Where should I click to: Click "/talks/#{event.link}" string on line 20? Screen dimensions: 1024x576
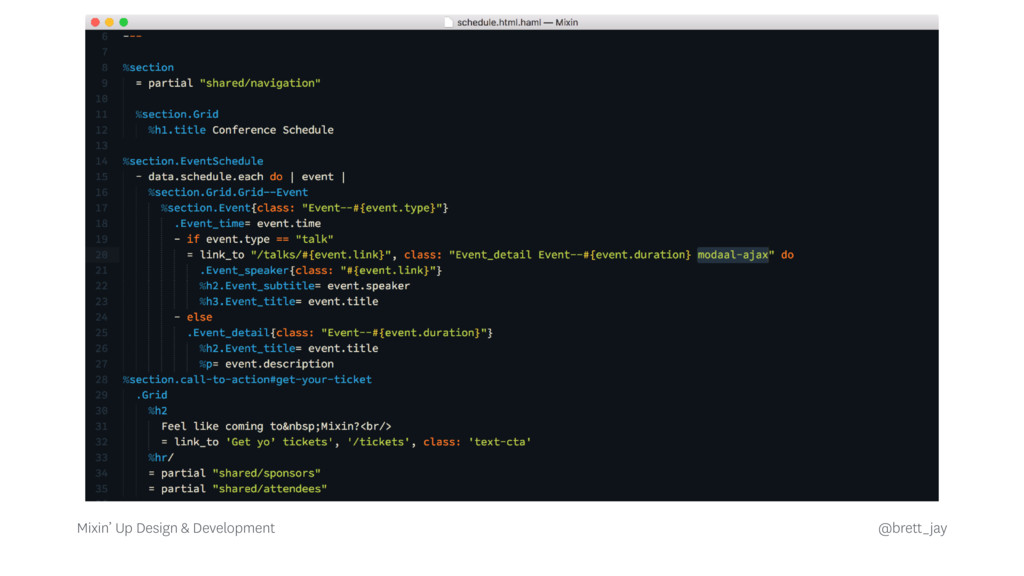pyautogui.click(x=321, y=255)
